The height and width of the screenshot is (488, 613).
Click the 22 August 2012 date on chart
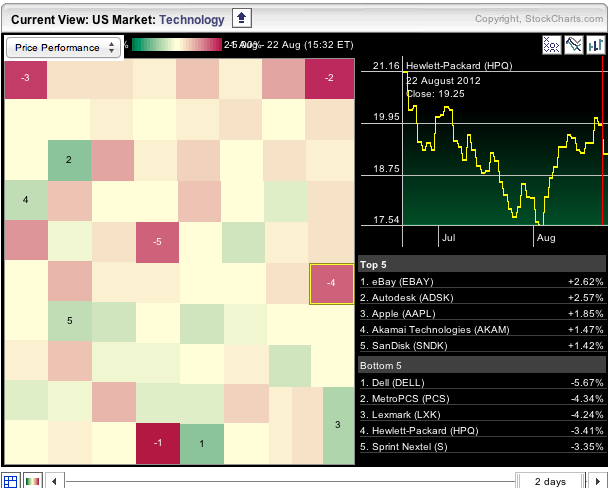[443, 81]
